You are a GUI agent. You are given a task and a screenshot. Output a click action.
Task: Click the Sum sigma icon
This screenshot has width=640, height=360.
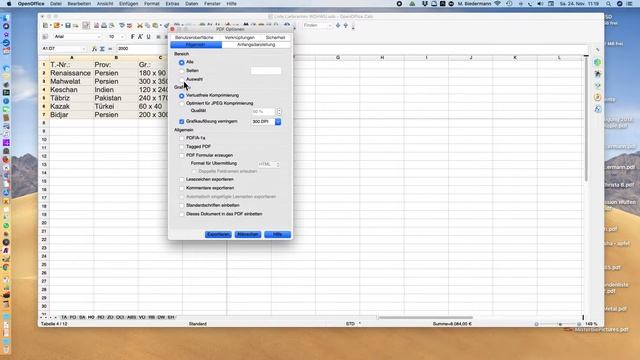[102, 49]
